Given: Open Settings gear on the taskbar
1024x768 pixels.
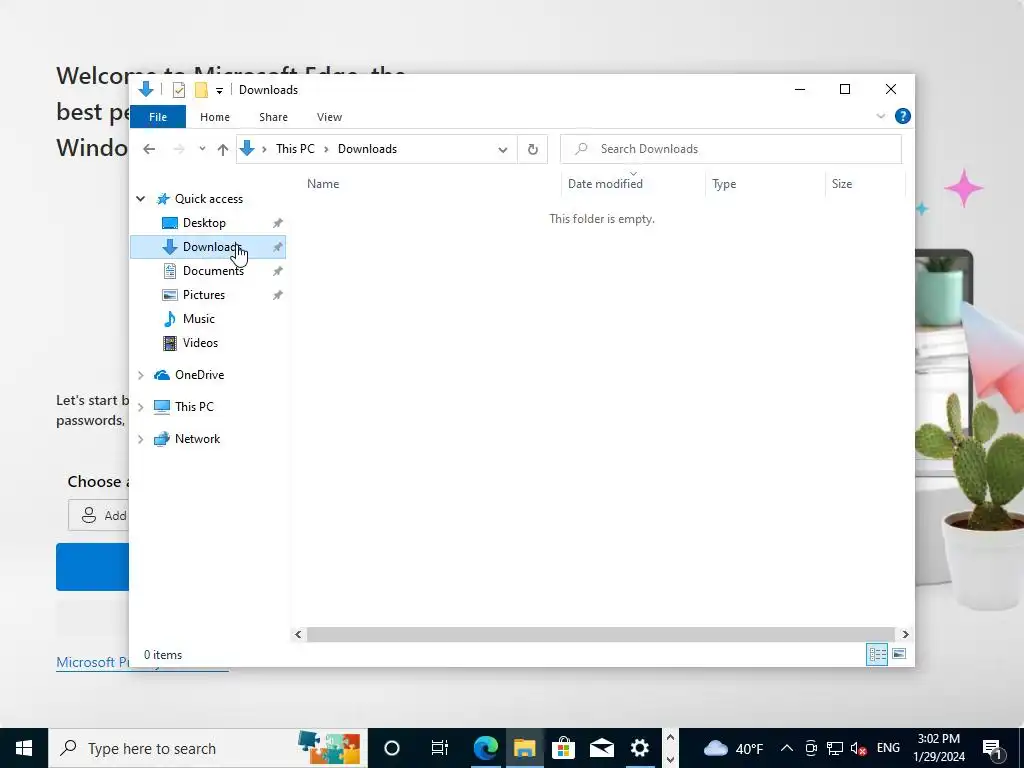Looking at the screenshot, I should click(x=640, y=748).
